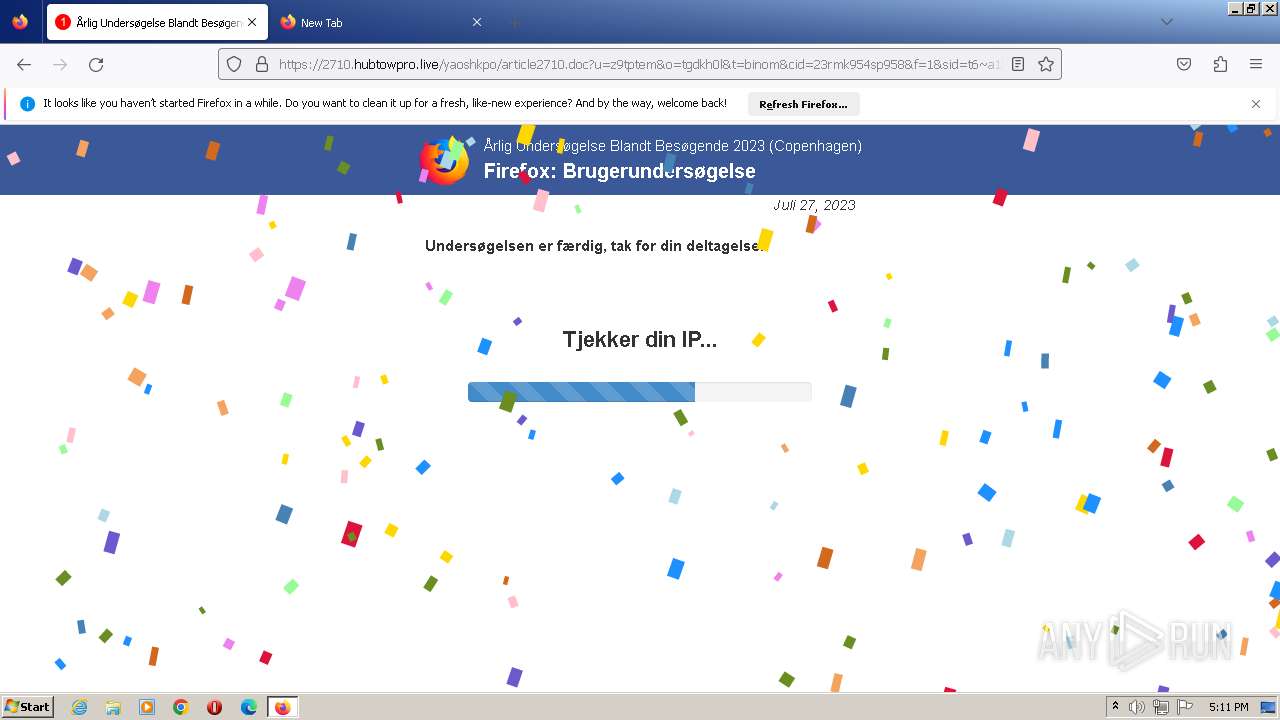1280x720 pixels.
Task: Click the Juli 27, 2023 date
Action: 814,205
